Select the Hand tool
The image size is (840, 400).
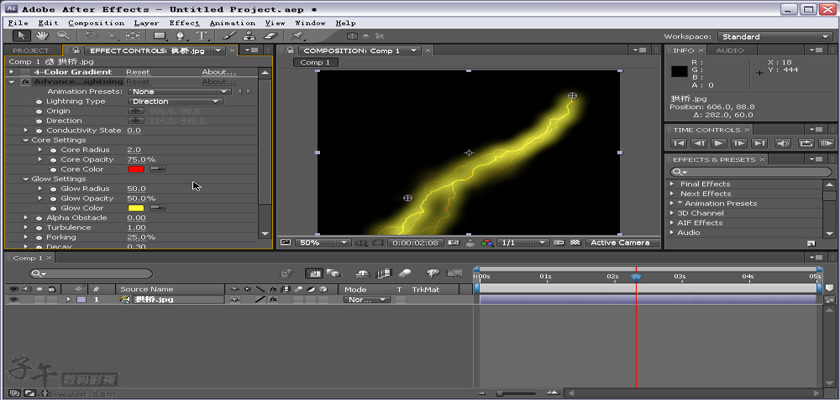pyautogui.click(x=42, y=36)
